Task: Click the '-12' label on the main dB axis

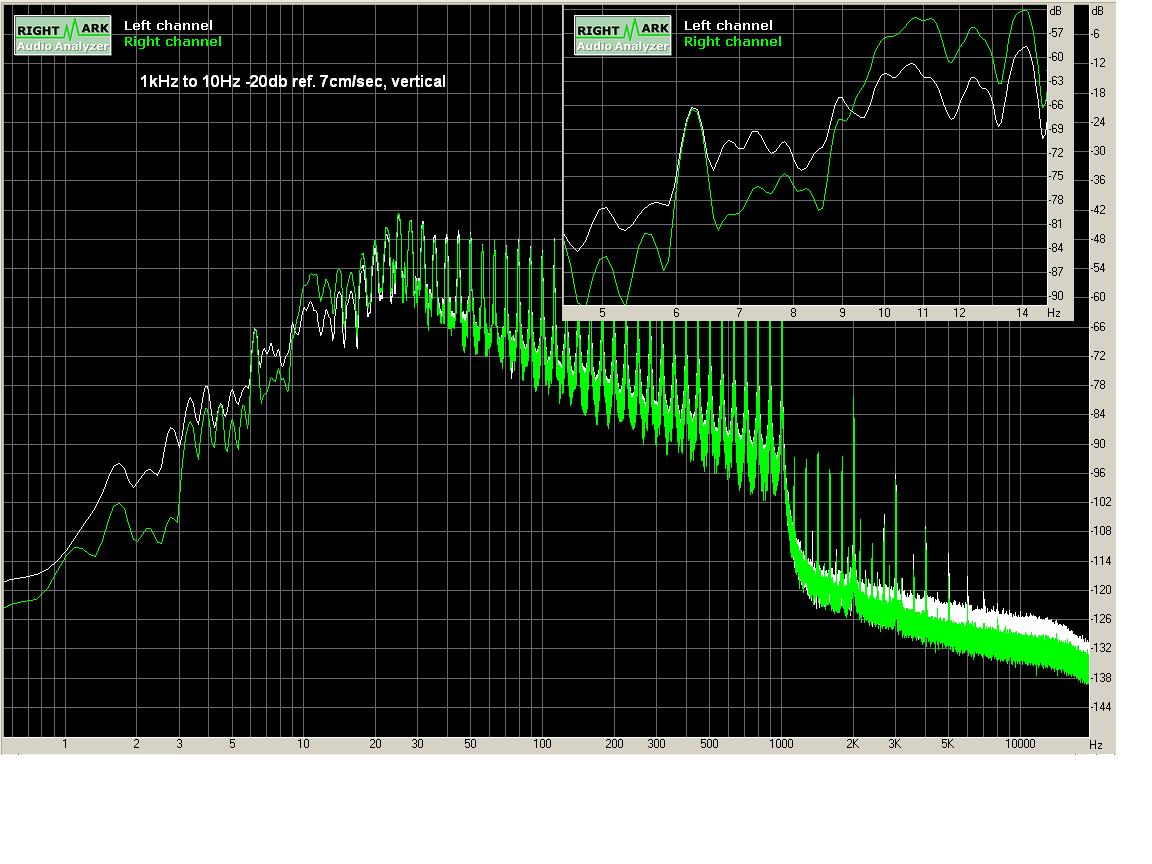Action: tap(1098, 63)
